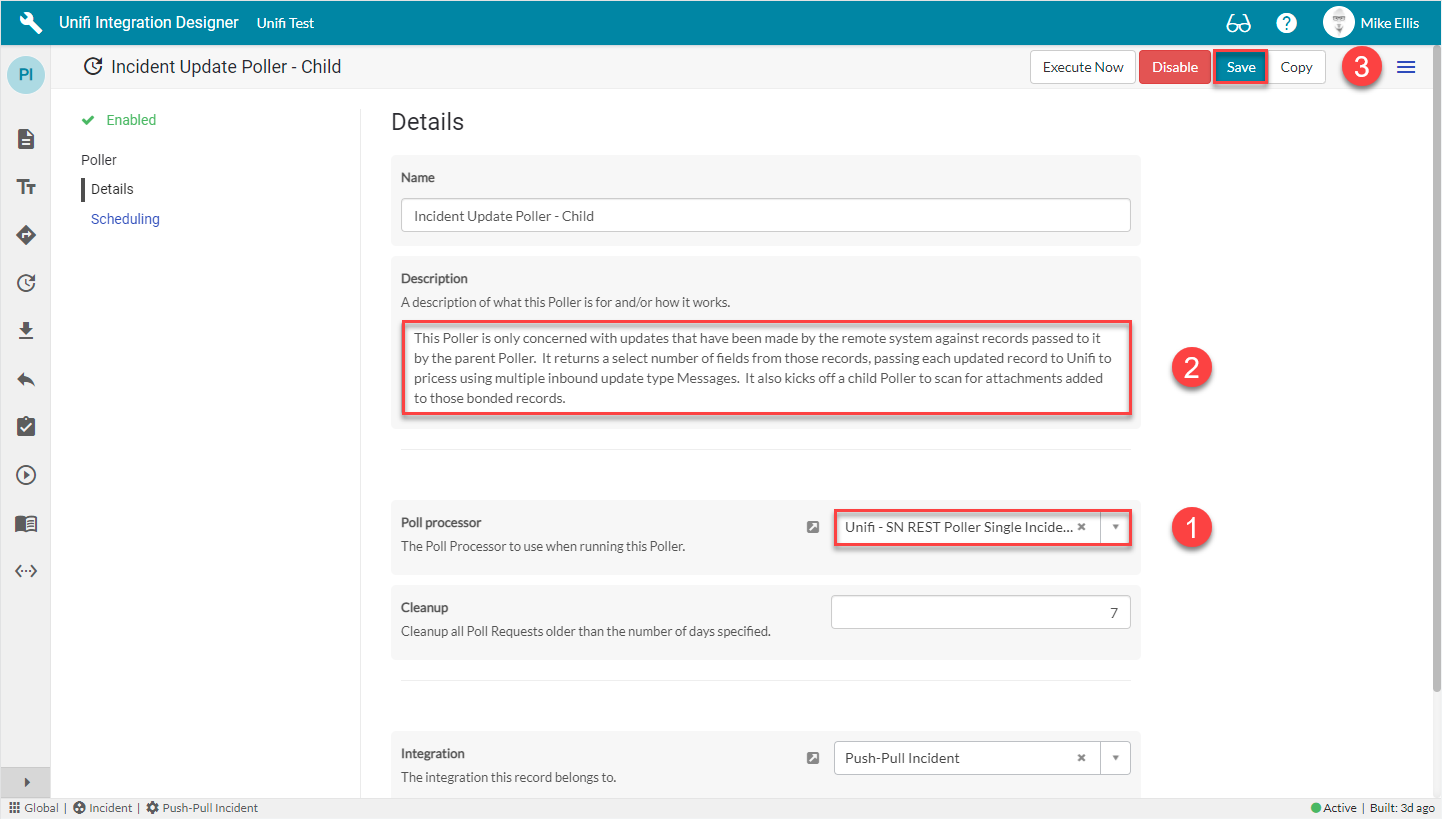The height and width of the screenshot is (819, 1442).
Task: Toggle the Enabled status checkmark
Action: tap(90, 119)
